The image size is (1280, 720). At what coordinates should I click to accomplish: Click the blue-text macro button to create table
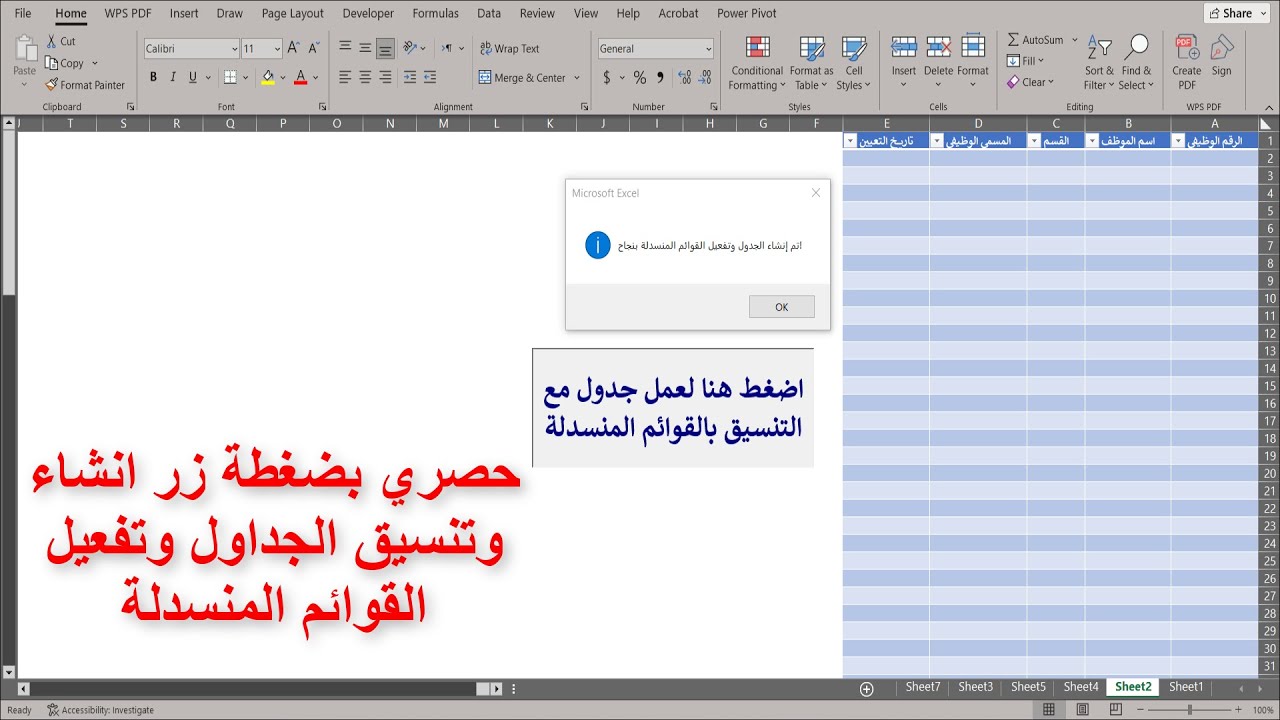click(673, 408)
